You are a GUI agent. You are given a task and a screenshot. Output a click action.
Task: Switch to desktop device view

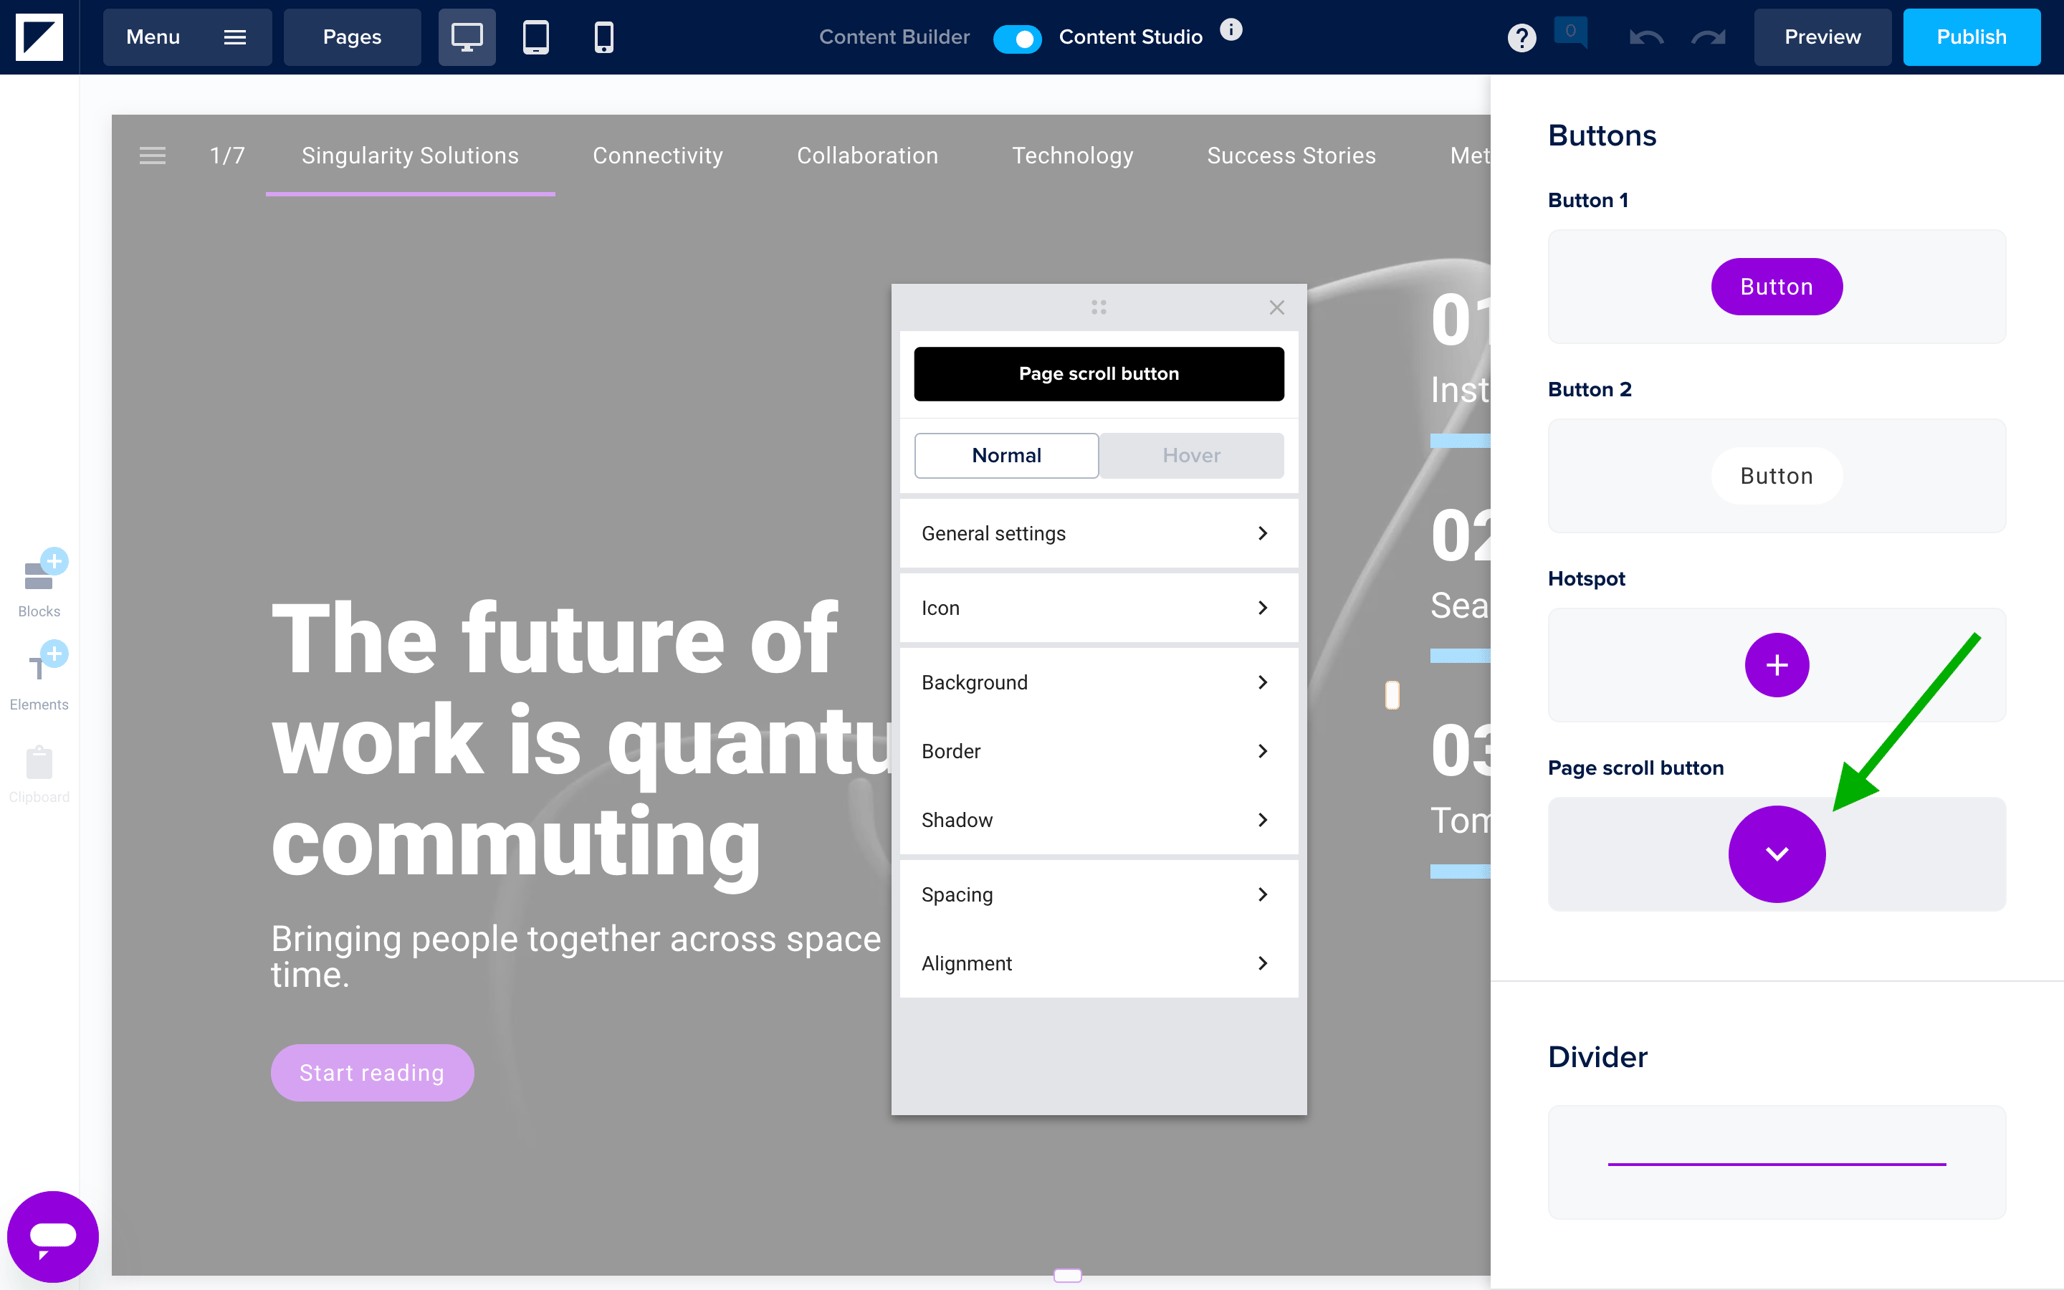point(467,37)
